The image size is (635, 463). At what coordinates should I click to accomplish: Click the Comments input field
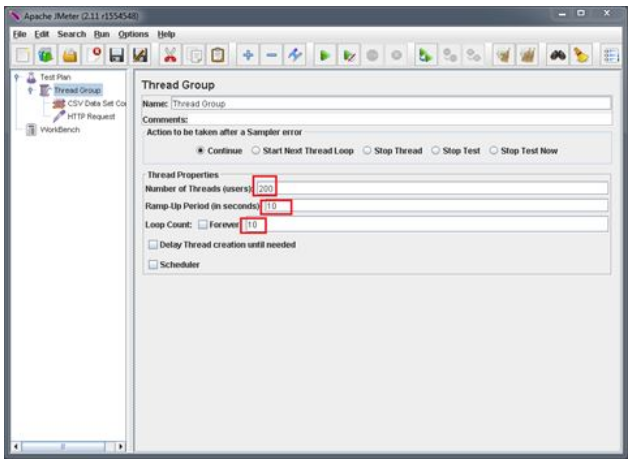click(x=400, y=119)
